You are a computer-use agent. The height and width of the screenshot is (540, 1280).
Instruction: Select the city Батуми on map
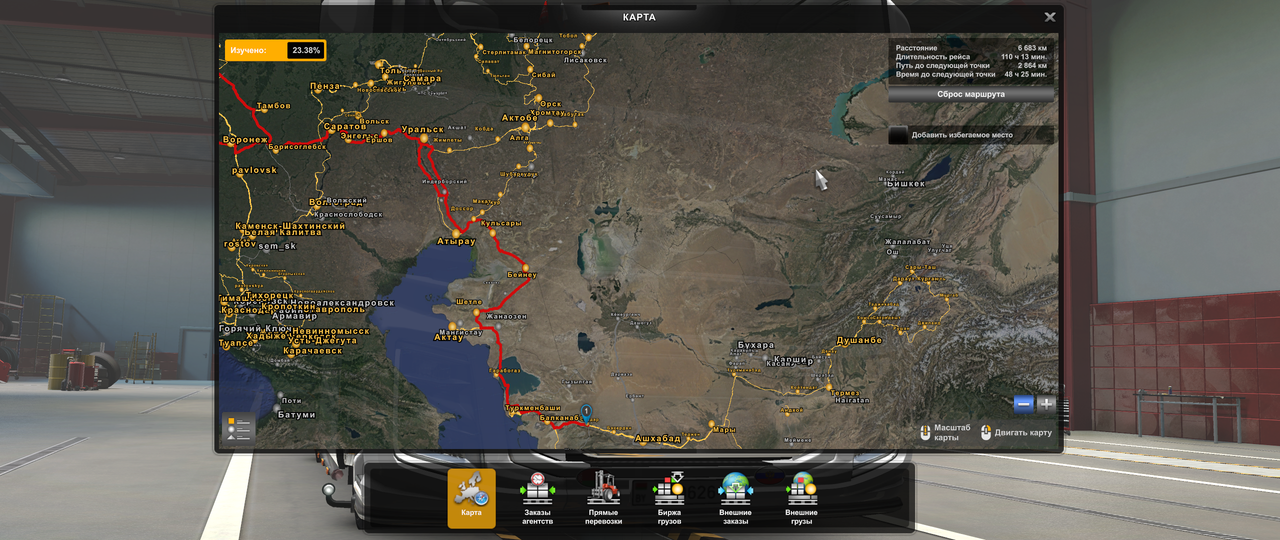click(295, 415)
